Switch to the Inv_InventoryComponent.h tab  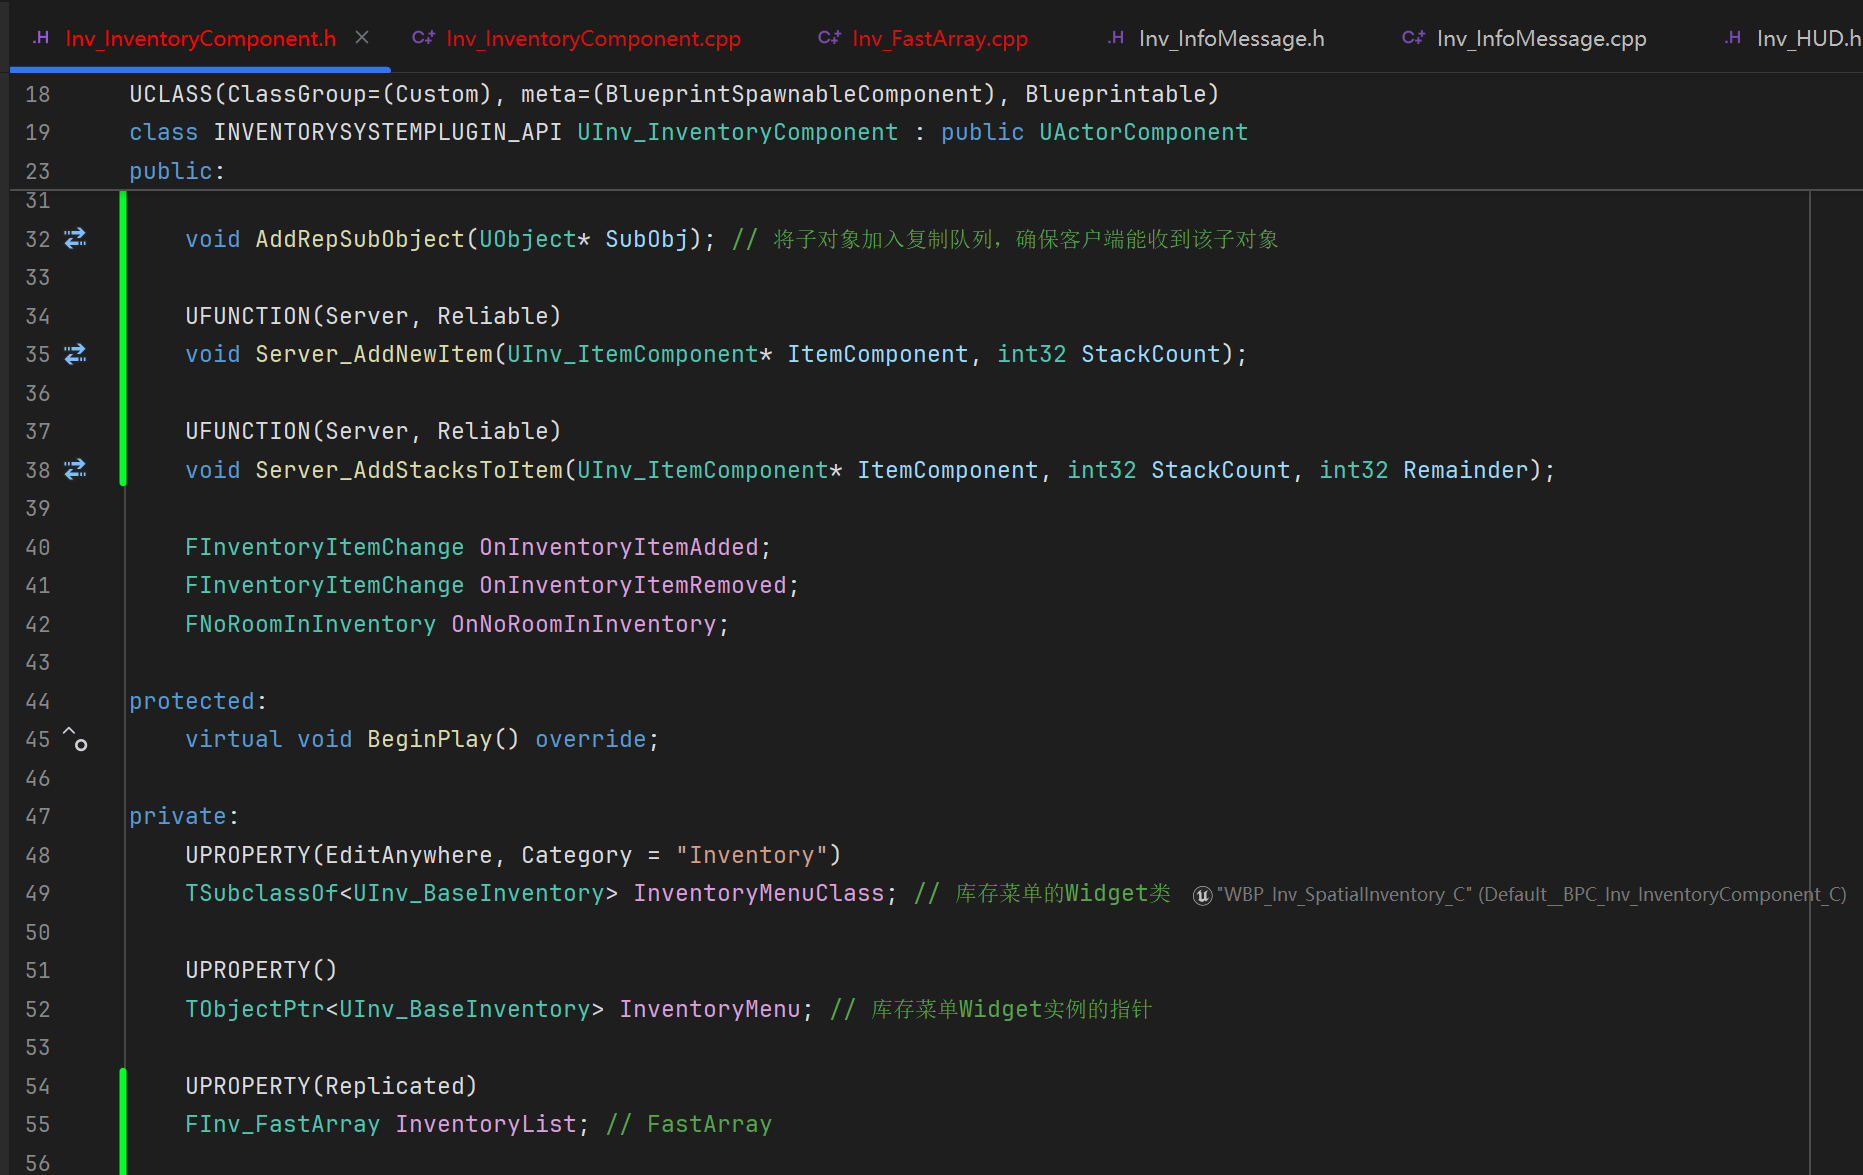(200, 38)
